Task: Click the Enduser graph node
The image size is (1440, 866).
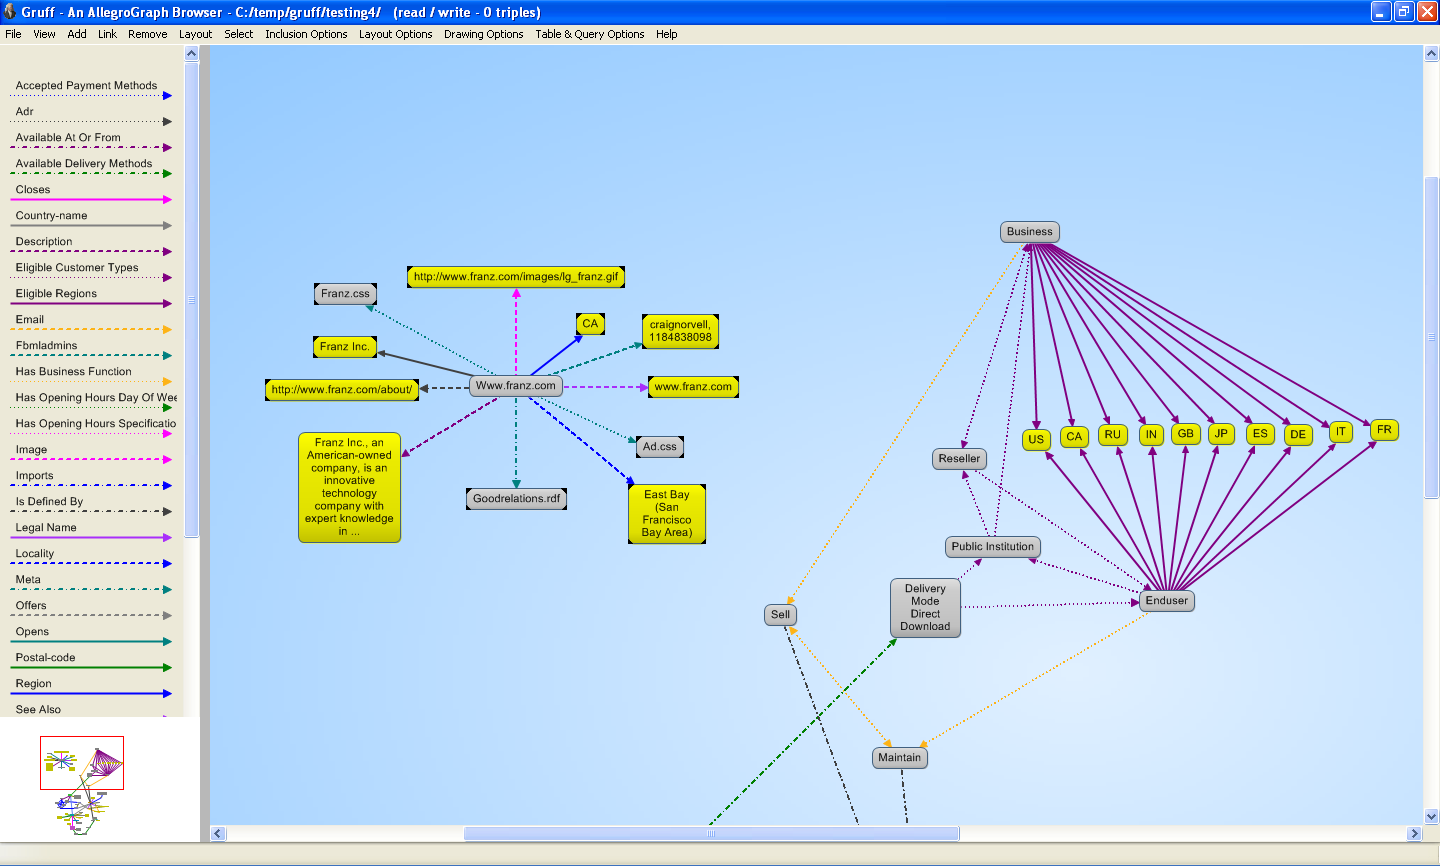Action: point(1166,601)
